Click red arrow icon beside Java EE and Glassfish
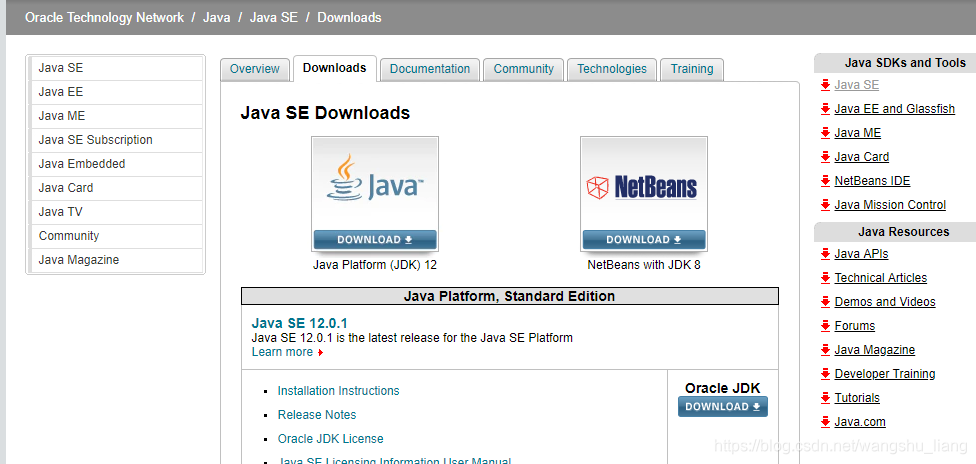 click(x=825, y=109)
